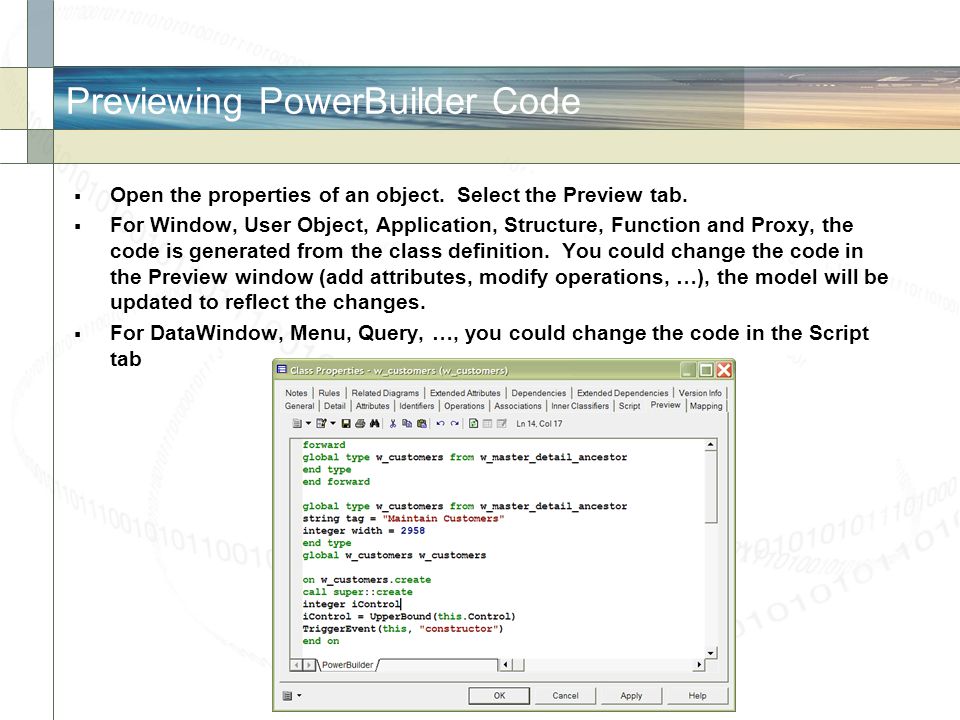Click the previous-tab arrow beside PowerBuilder tab
The width and height of the screenshot is (960, 720).
[x=296, y=665]
